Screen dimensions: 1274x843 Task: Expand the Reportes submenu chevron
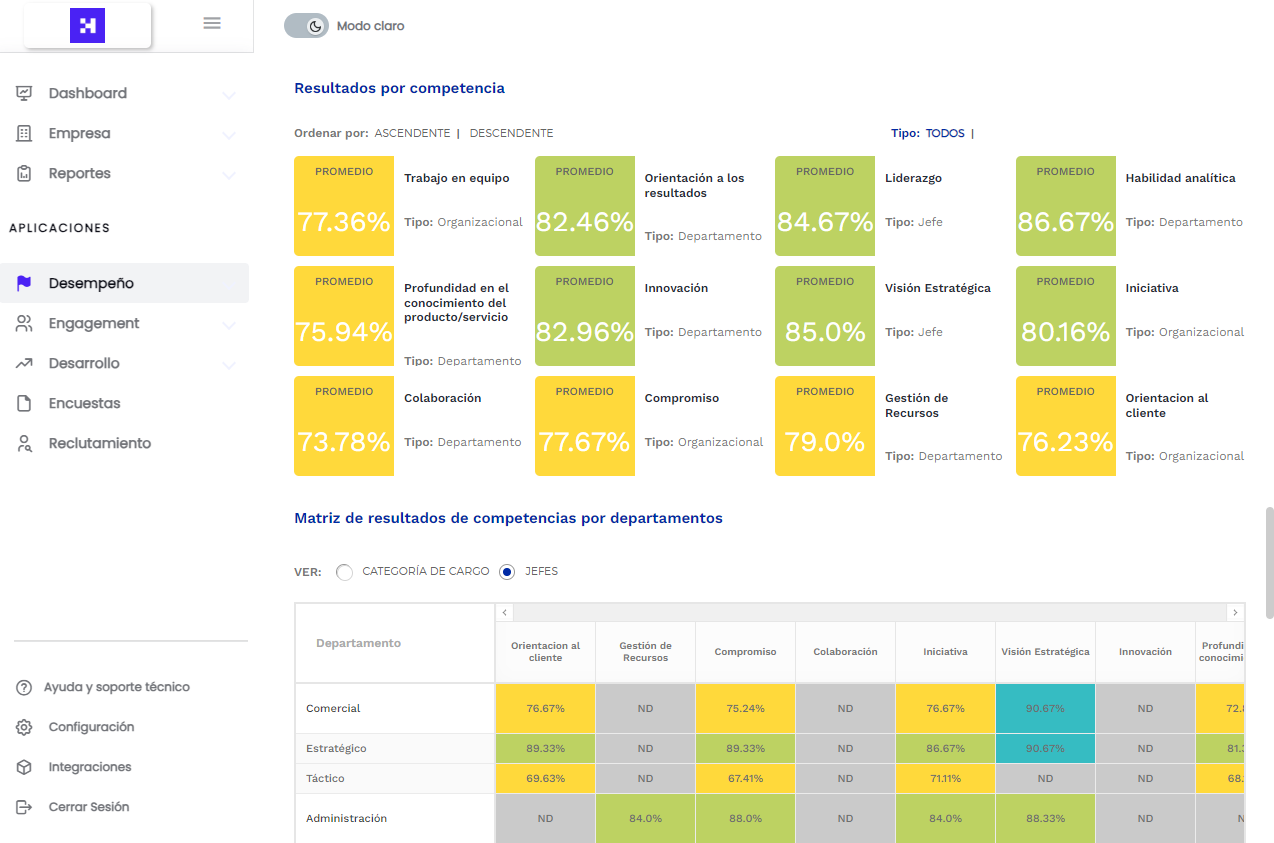[x=229, y=173]
